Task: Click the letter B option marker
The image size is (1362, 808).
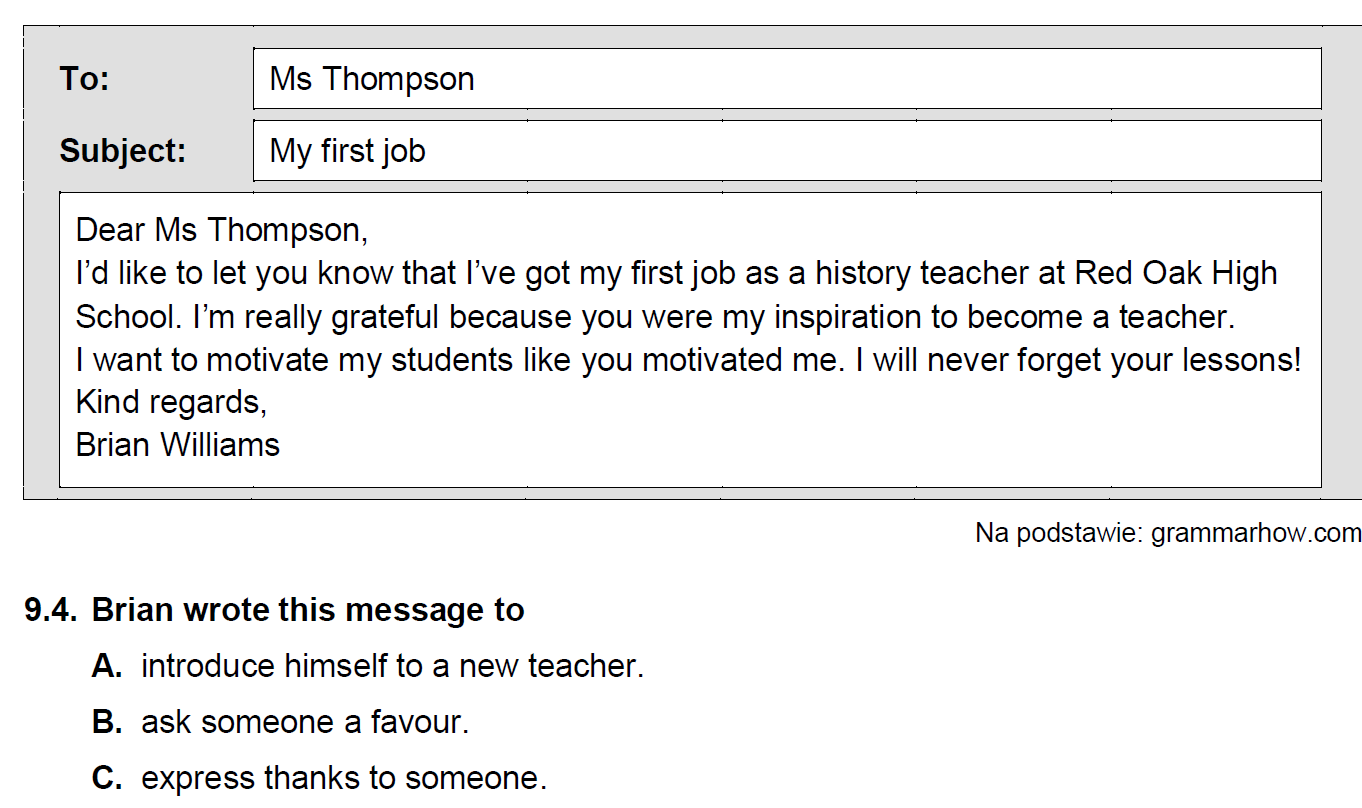Action: pos(107,722)
